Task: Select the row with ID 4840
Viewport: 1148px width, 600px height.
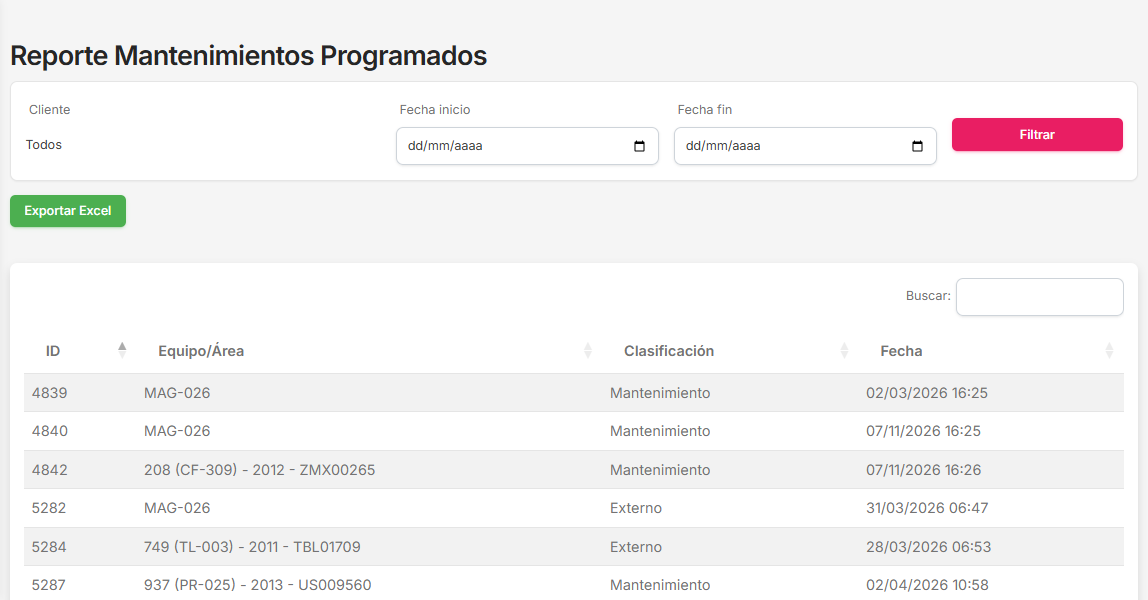Action: coord(50,431)
